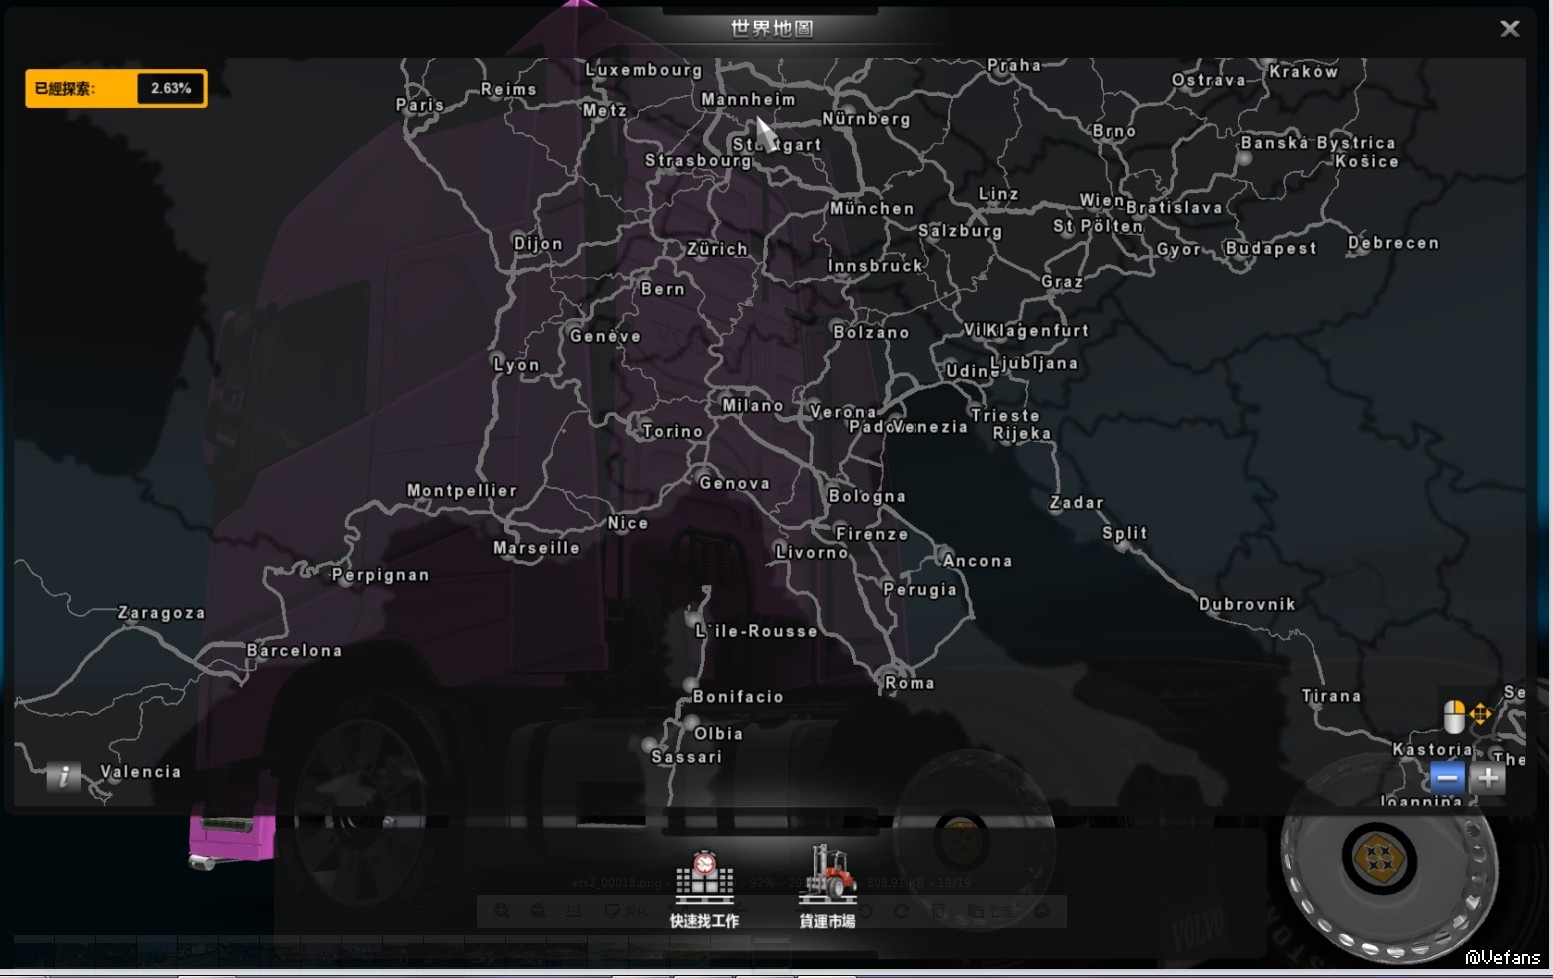
Task: Select Ostrava city label
Action: click(1209, 80)
